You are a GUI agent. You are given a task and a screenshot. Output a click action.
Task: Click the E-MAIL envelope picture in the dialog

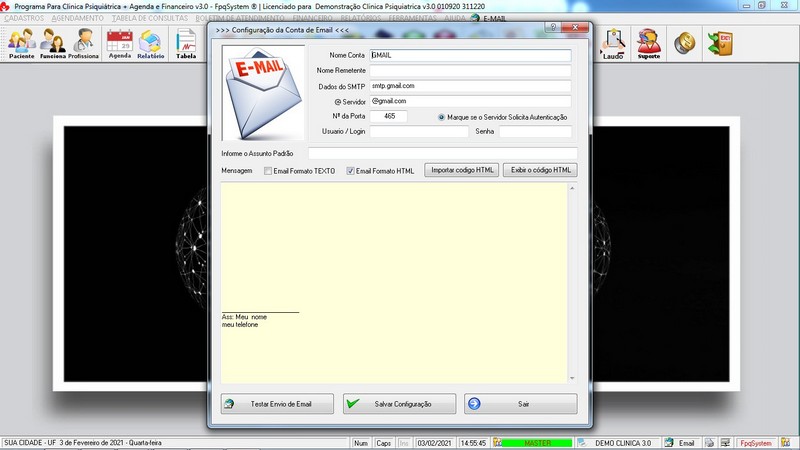(x=263, y=93)
